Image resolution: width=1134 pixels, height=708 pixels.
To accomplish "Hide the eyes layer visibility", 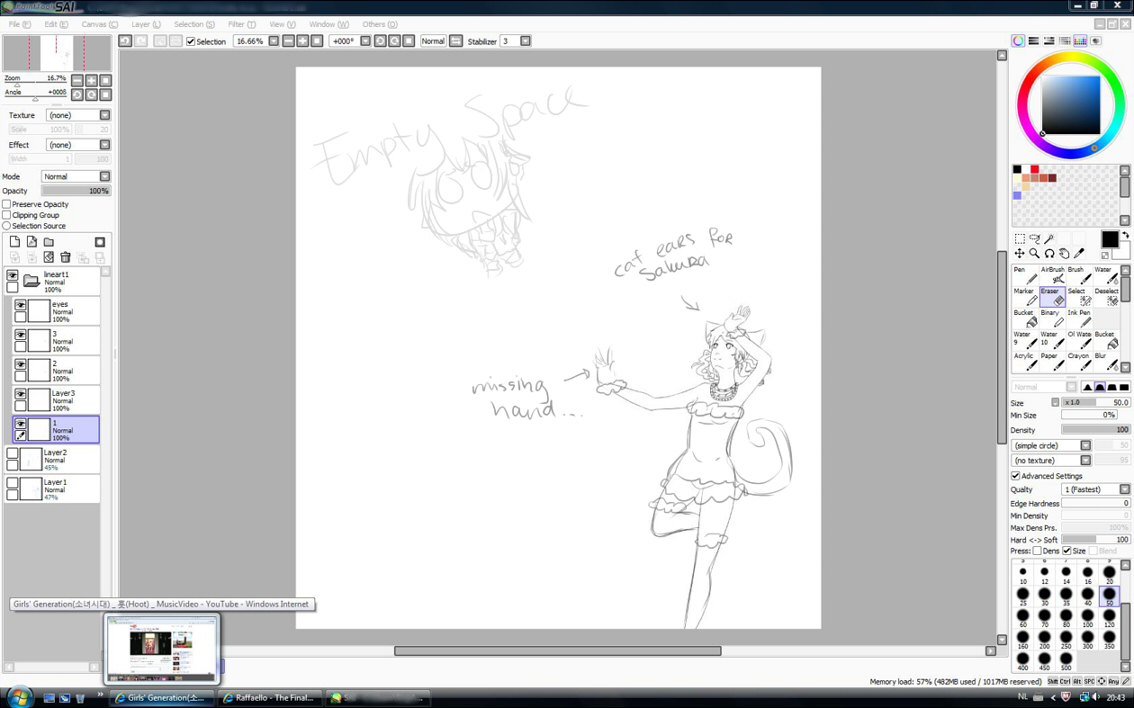I will click(x=20, y=306).
